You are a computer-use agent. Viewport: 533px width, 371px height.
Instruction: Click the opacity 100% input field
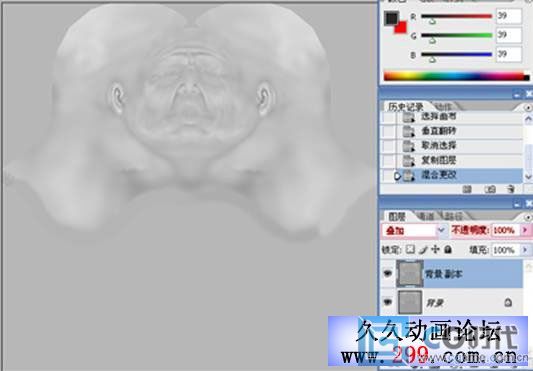pyautogui.click(x=505, y=231)
